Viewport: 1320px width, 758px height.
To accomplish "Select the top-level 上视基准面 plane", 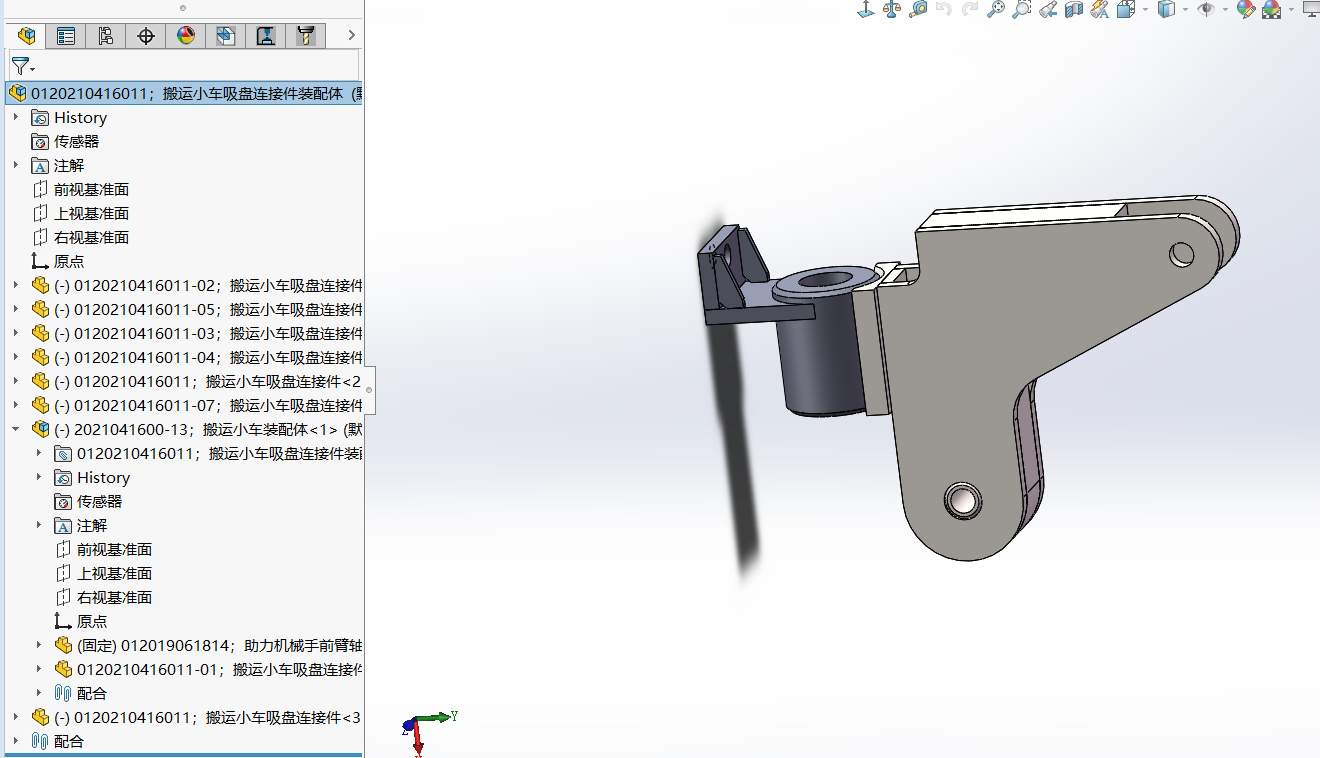I will coord(80,213).
